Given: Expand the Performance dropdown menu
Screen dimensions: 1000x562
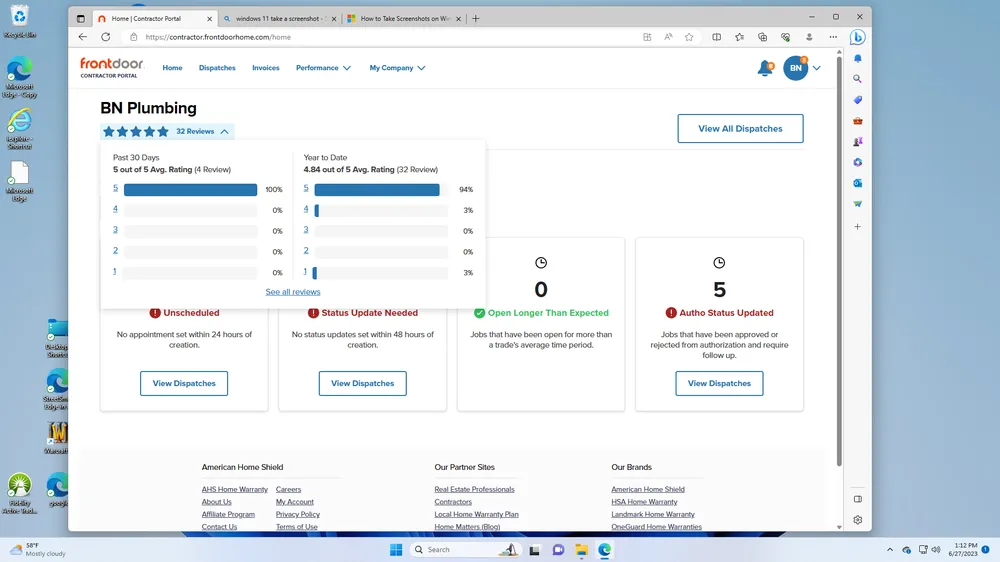Looking at the screenshot, I should [x=323, y=68].
